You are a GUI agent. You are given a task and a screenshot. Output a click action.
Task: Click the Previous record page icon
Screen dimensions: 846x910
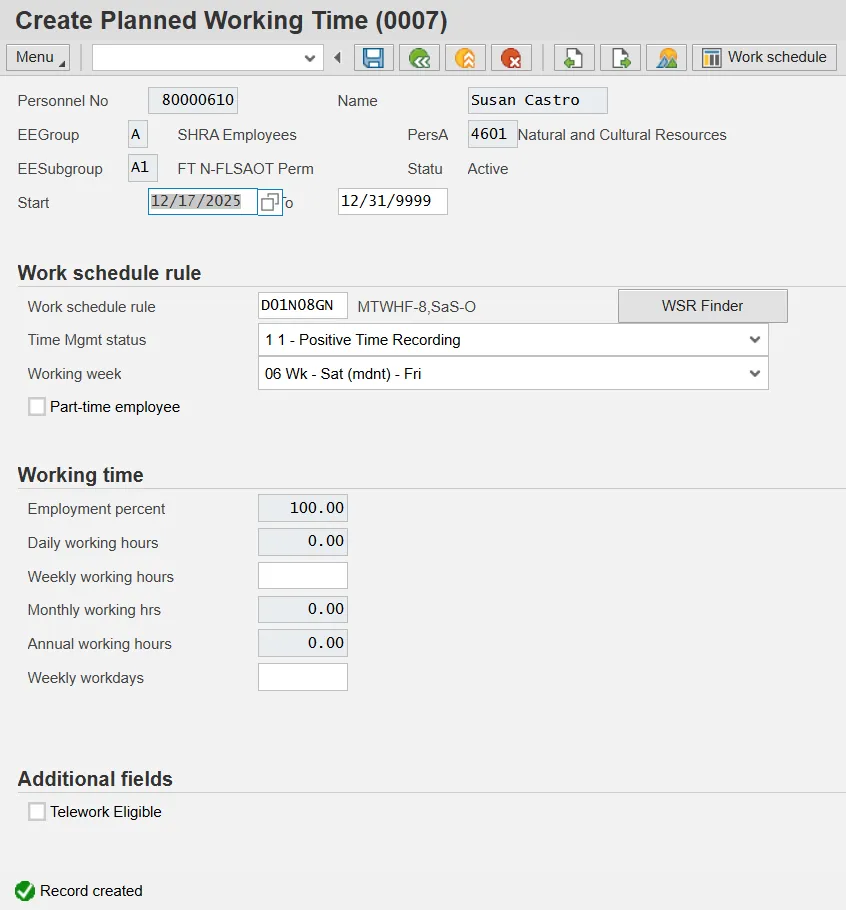coord(574,58)
